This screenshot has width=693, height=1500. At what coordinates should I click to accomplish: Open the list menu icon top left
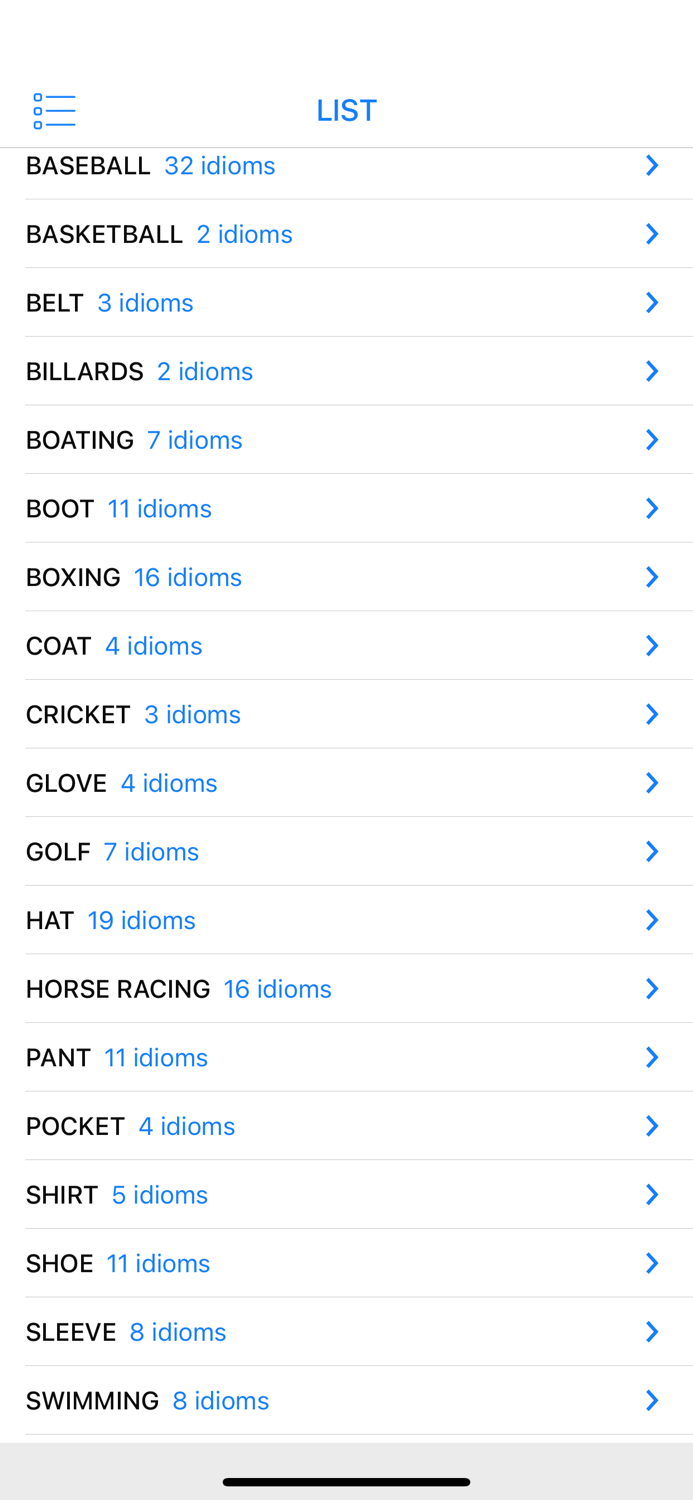(54, 110)
